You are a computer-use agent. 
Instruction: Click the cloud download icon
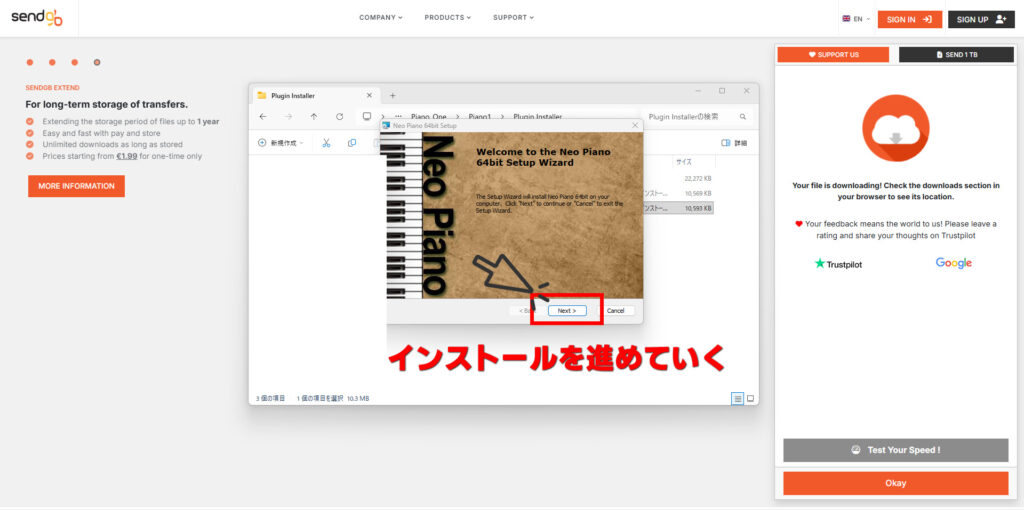click(895, 128)
